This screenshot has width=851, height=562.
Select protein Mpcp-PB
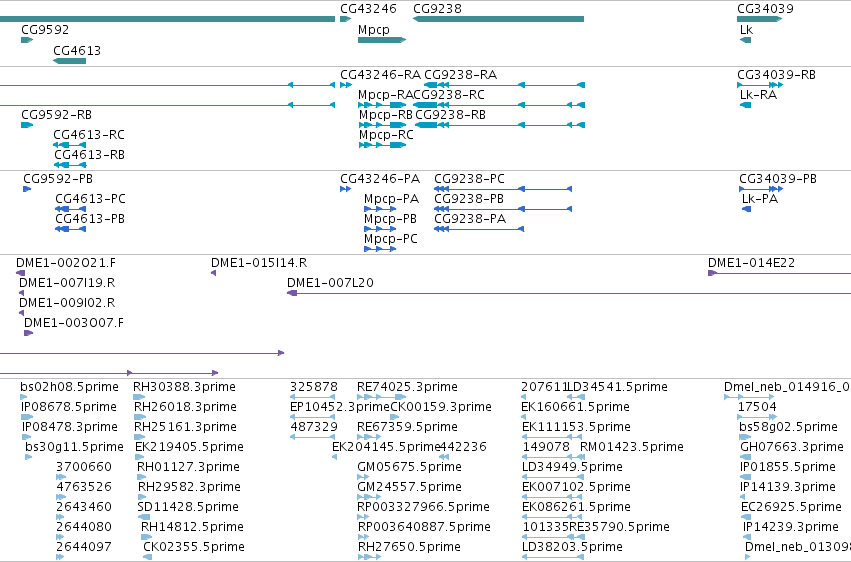pyautogui.click(x=390, y=219)
